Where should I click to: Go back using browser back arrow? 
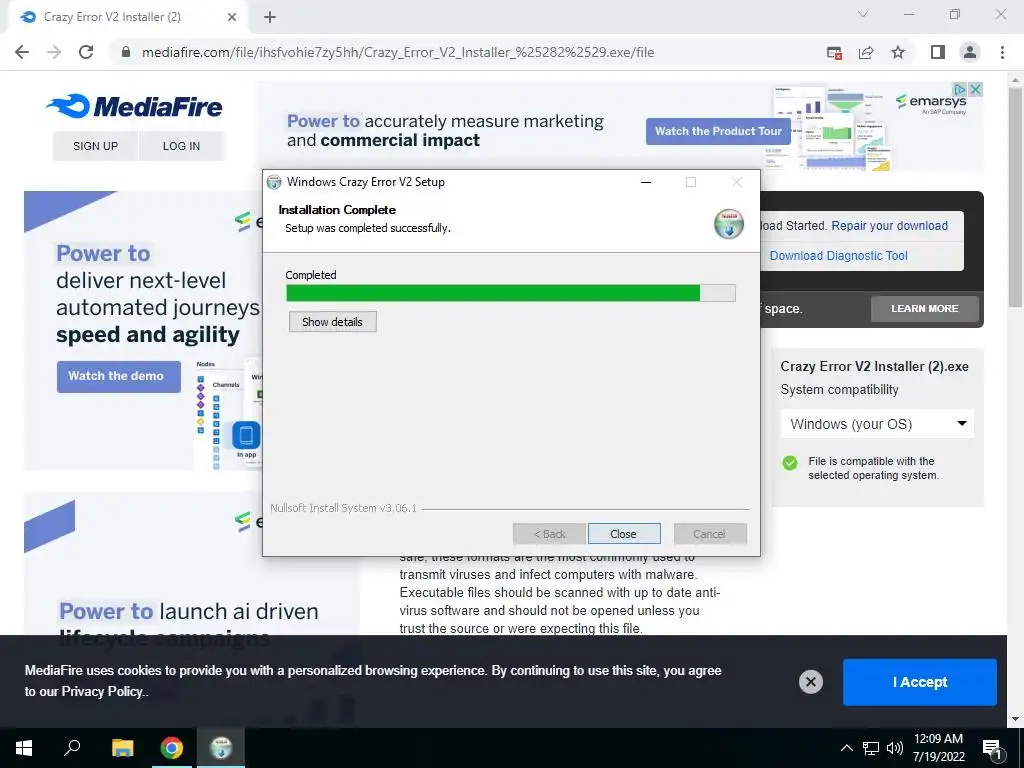point(22,52)
